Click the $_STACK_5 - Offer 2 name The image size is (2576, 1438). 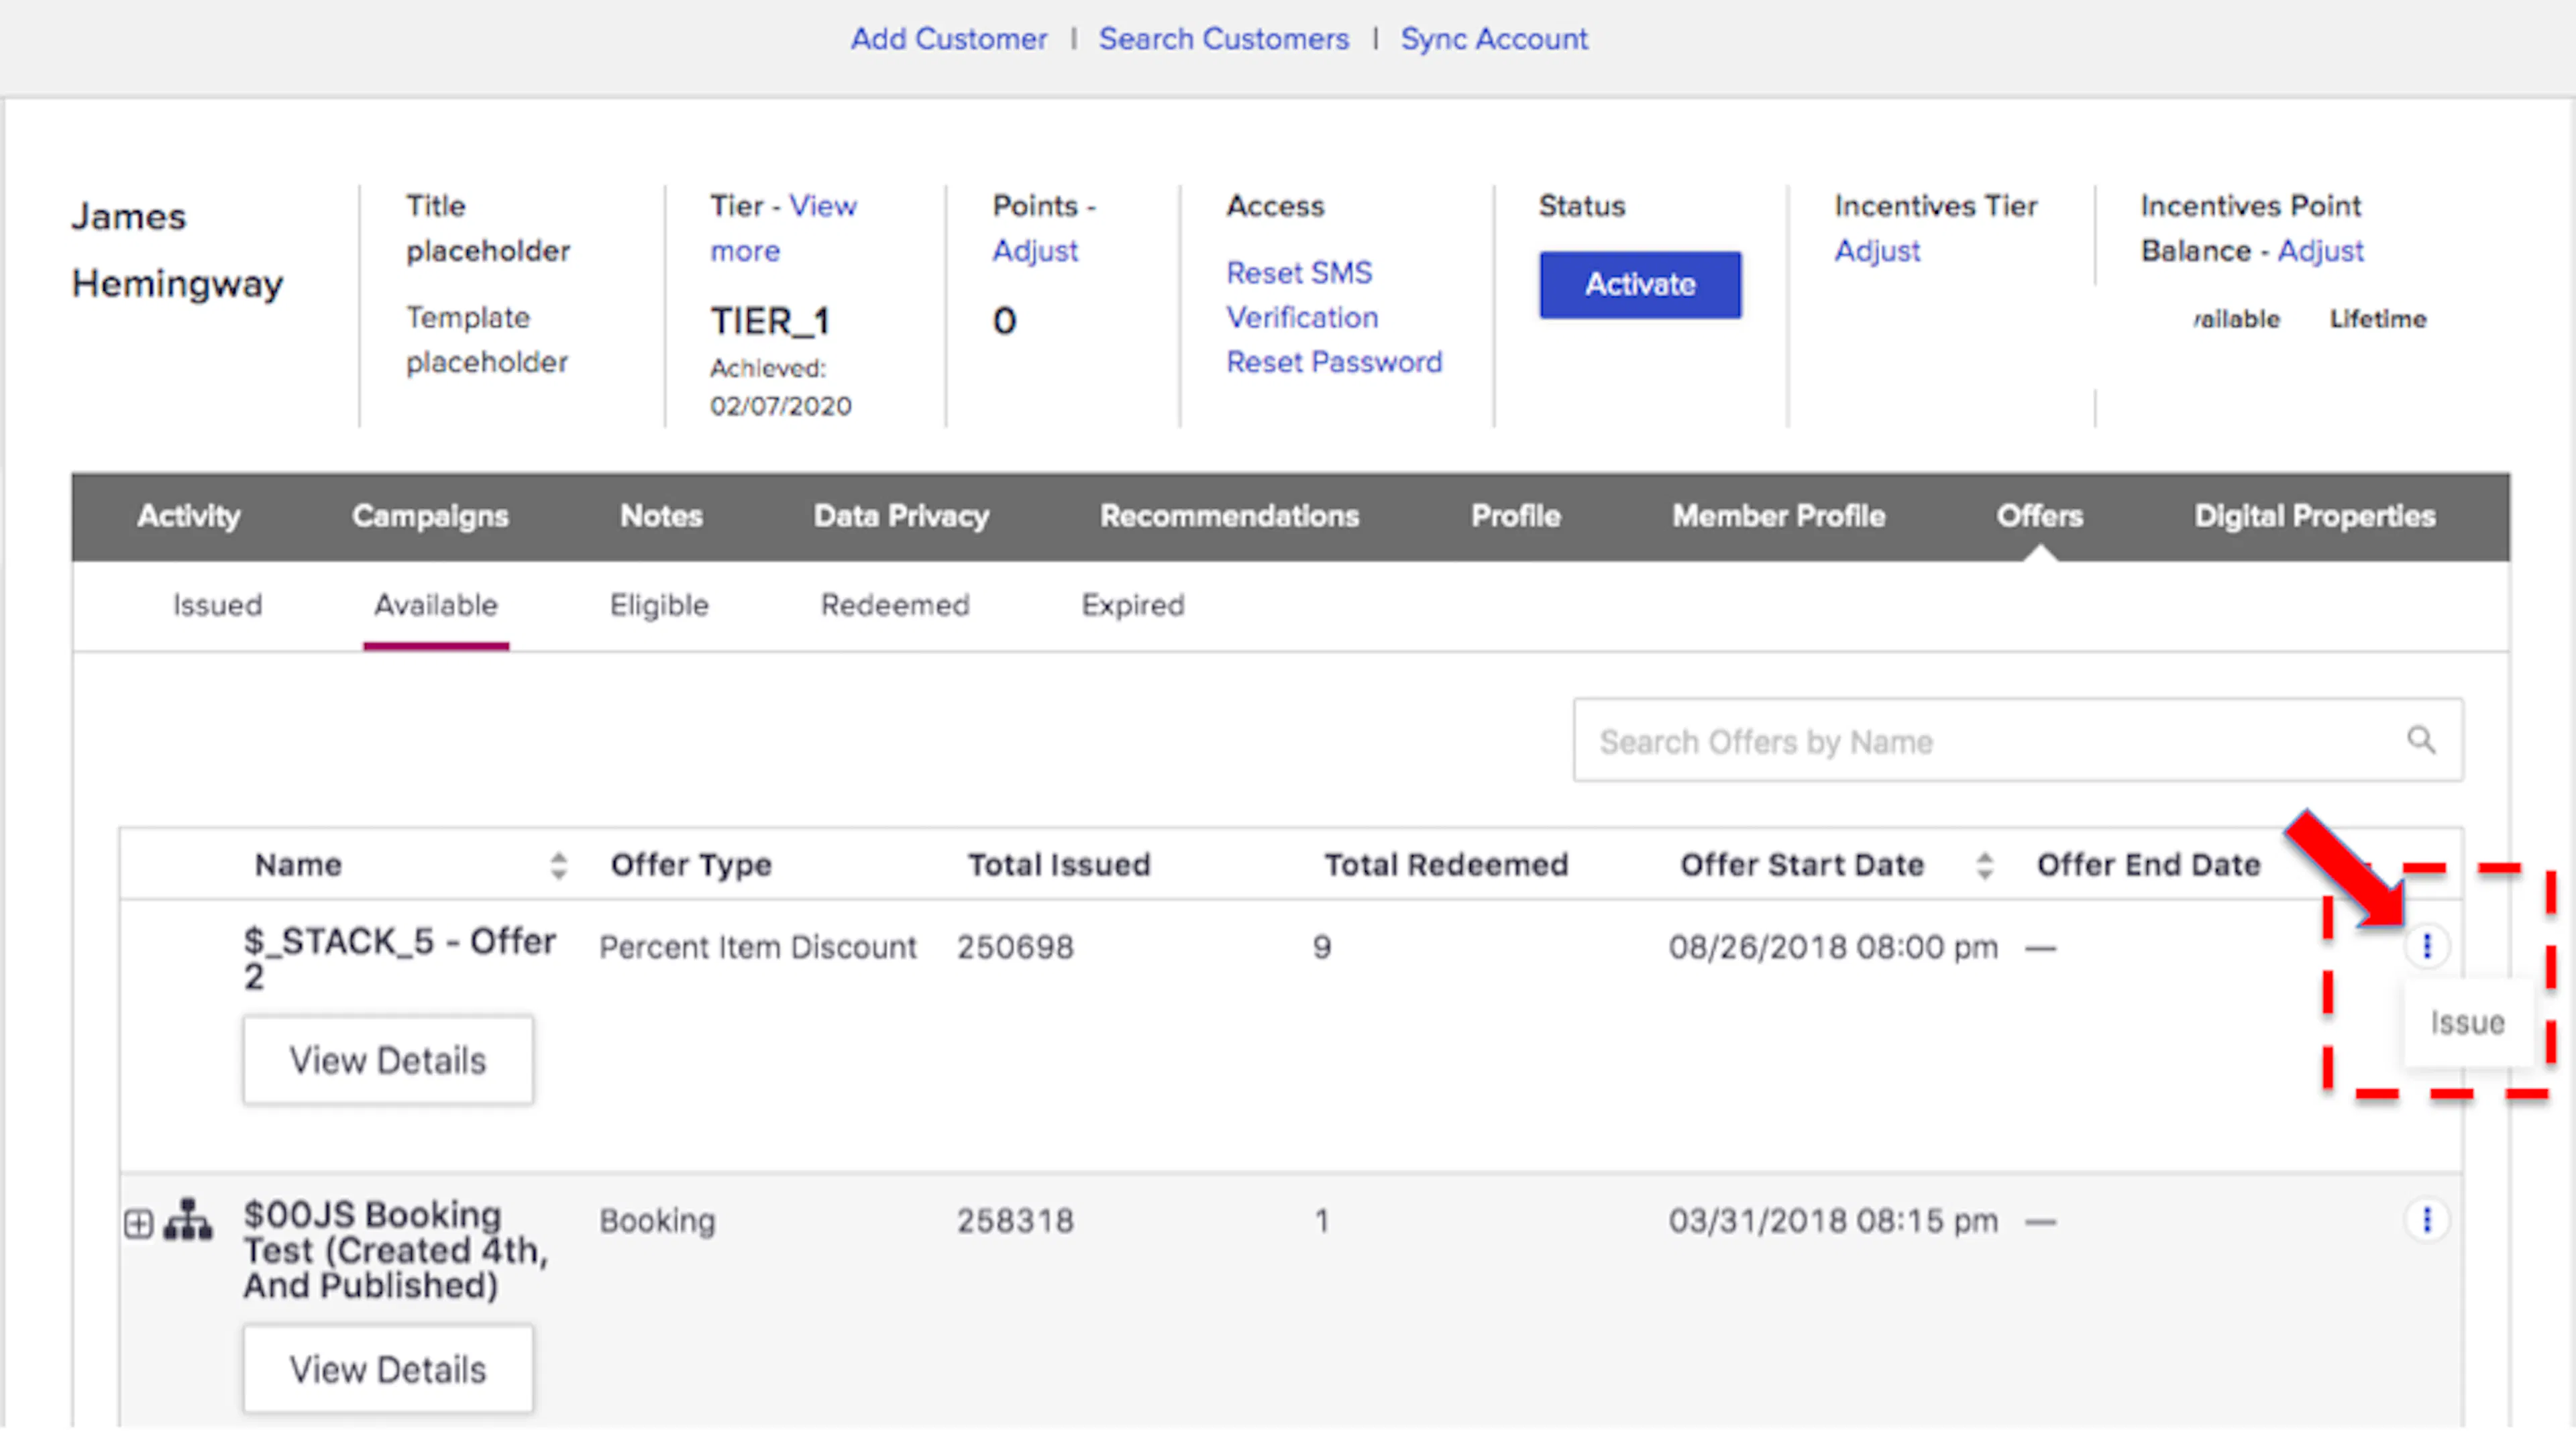(399, 958)
